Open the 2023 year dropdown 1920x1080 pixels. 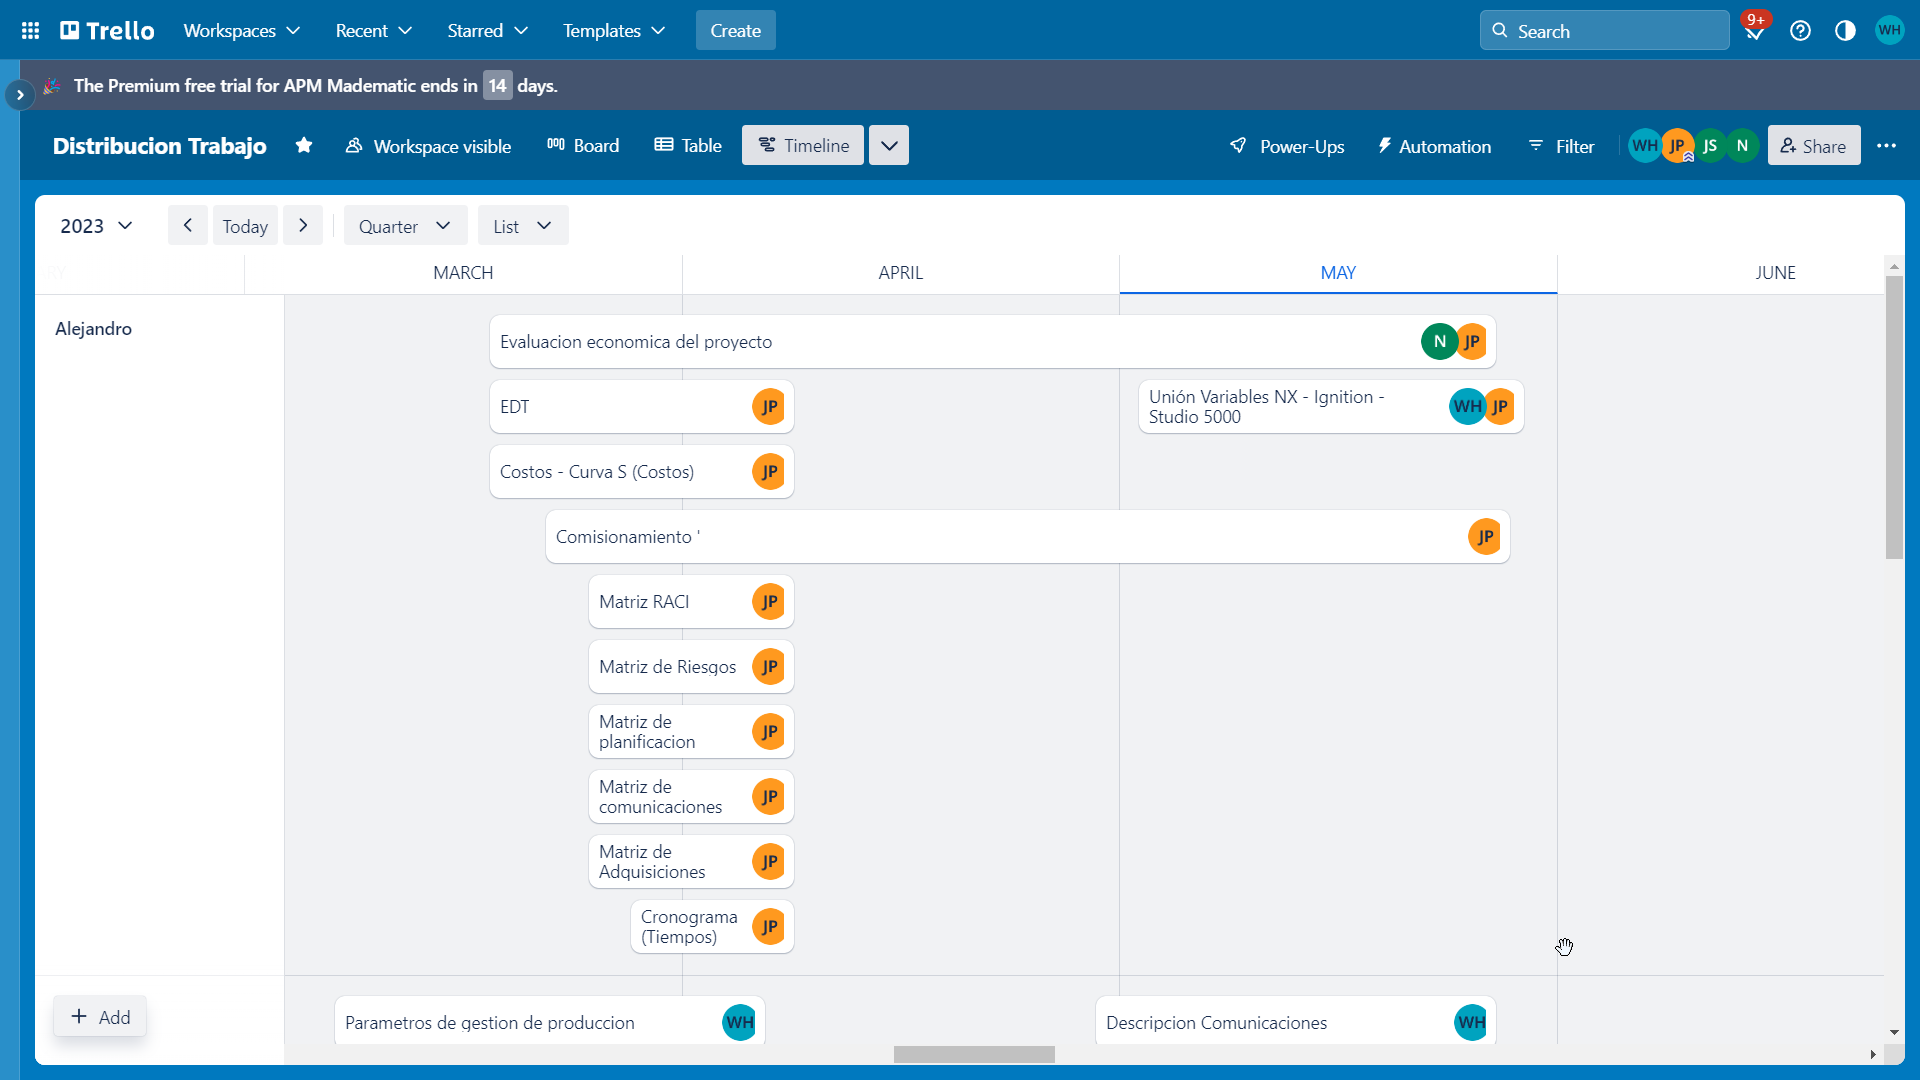tap(96, 226)
